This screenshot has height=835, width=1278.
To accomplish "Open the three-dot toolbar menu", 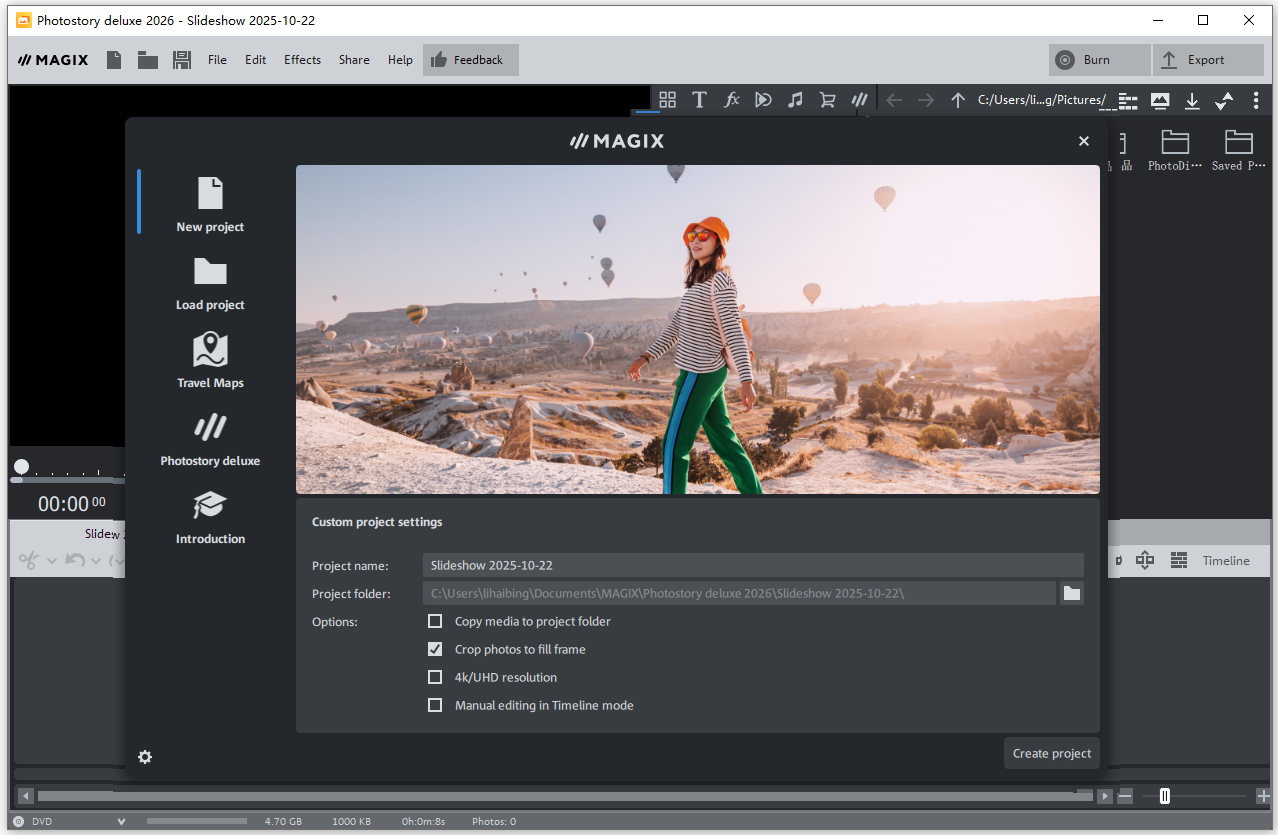I will click(1256, 100).
